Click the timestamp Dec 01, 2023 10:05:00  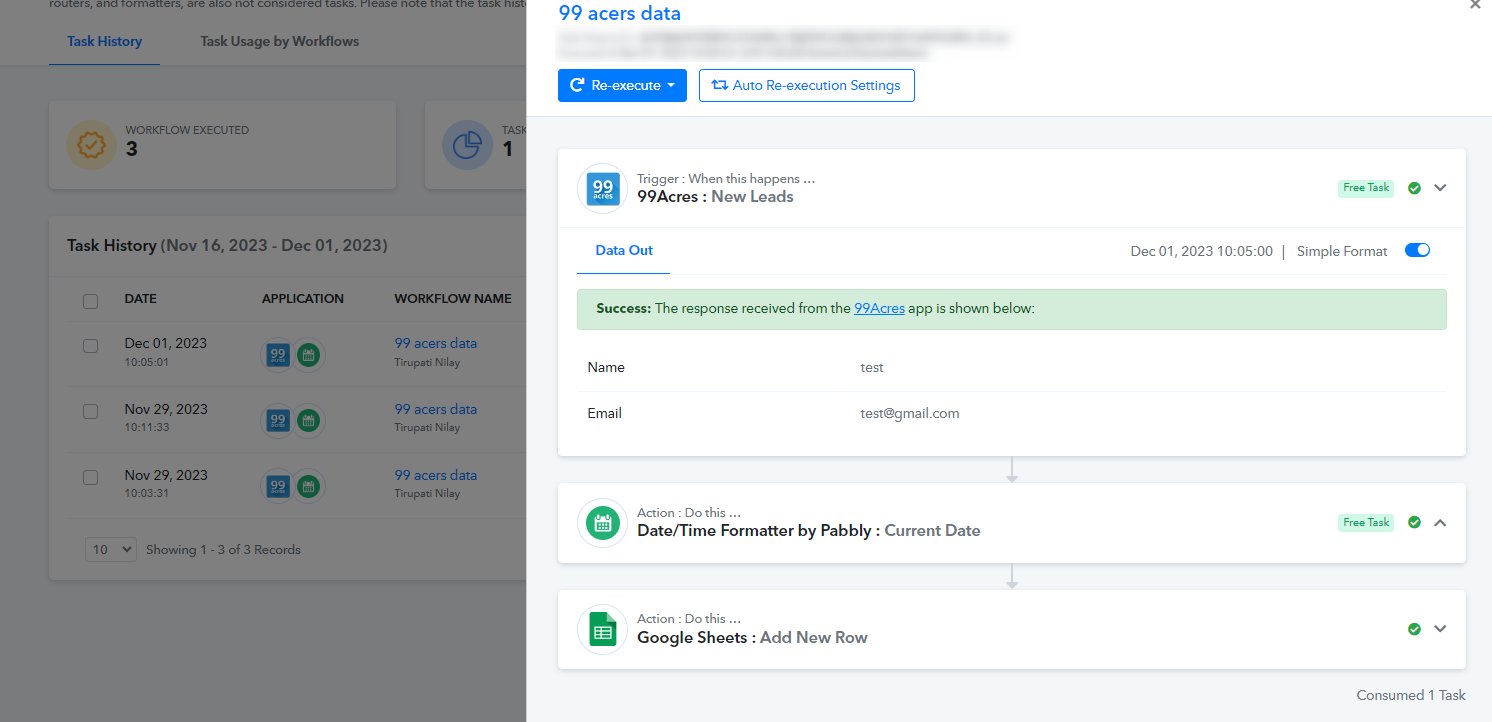click(x=1202, y=252)
